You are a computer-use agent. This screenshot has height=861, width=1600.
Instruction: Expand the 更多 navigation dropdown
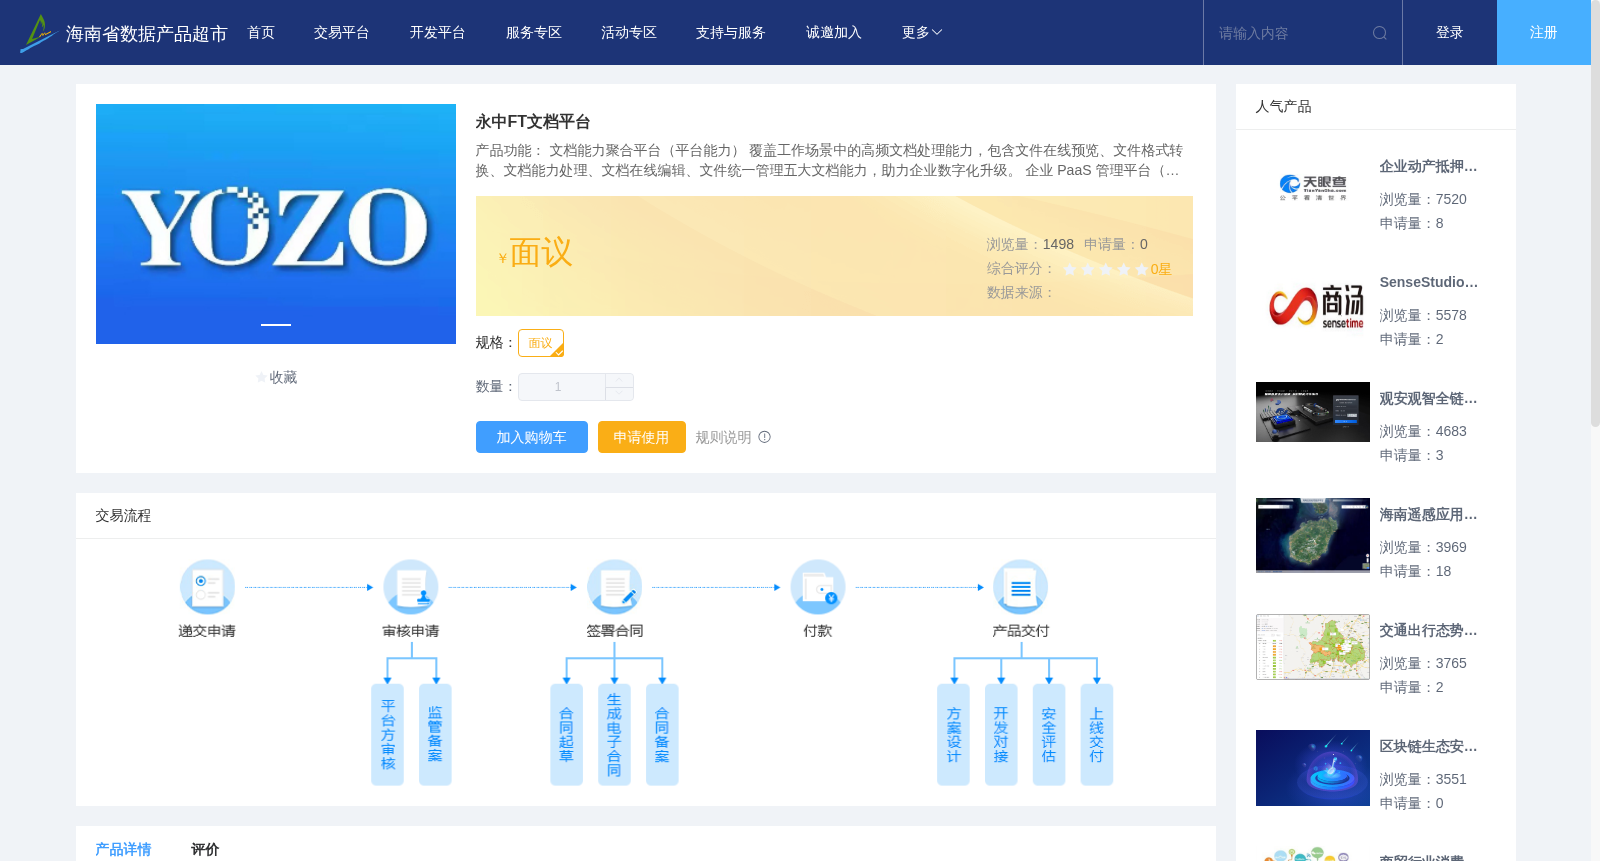pos(922,33)
